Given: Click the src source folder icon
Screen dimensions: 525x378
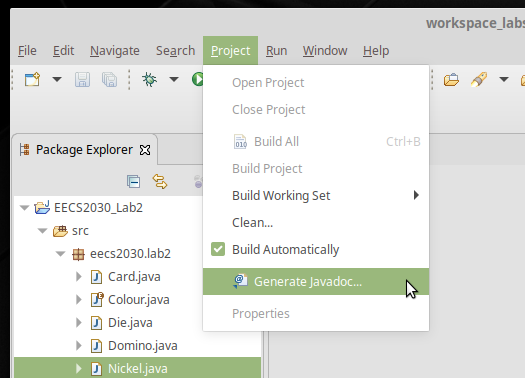Looking at the screenshot, I should click(x=60, y=231).
